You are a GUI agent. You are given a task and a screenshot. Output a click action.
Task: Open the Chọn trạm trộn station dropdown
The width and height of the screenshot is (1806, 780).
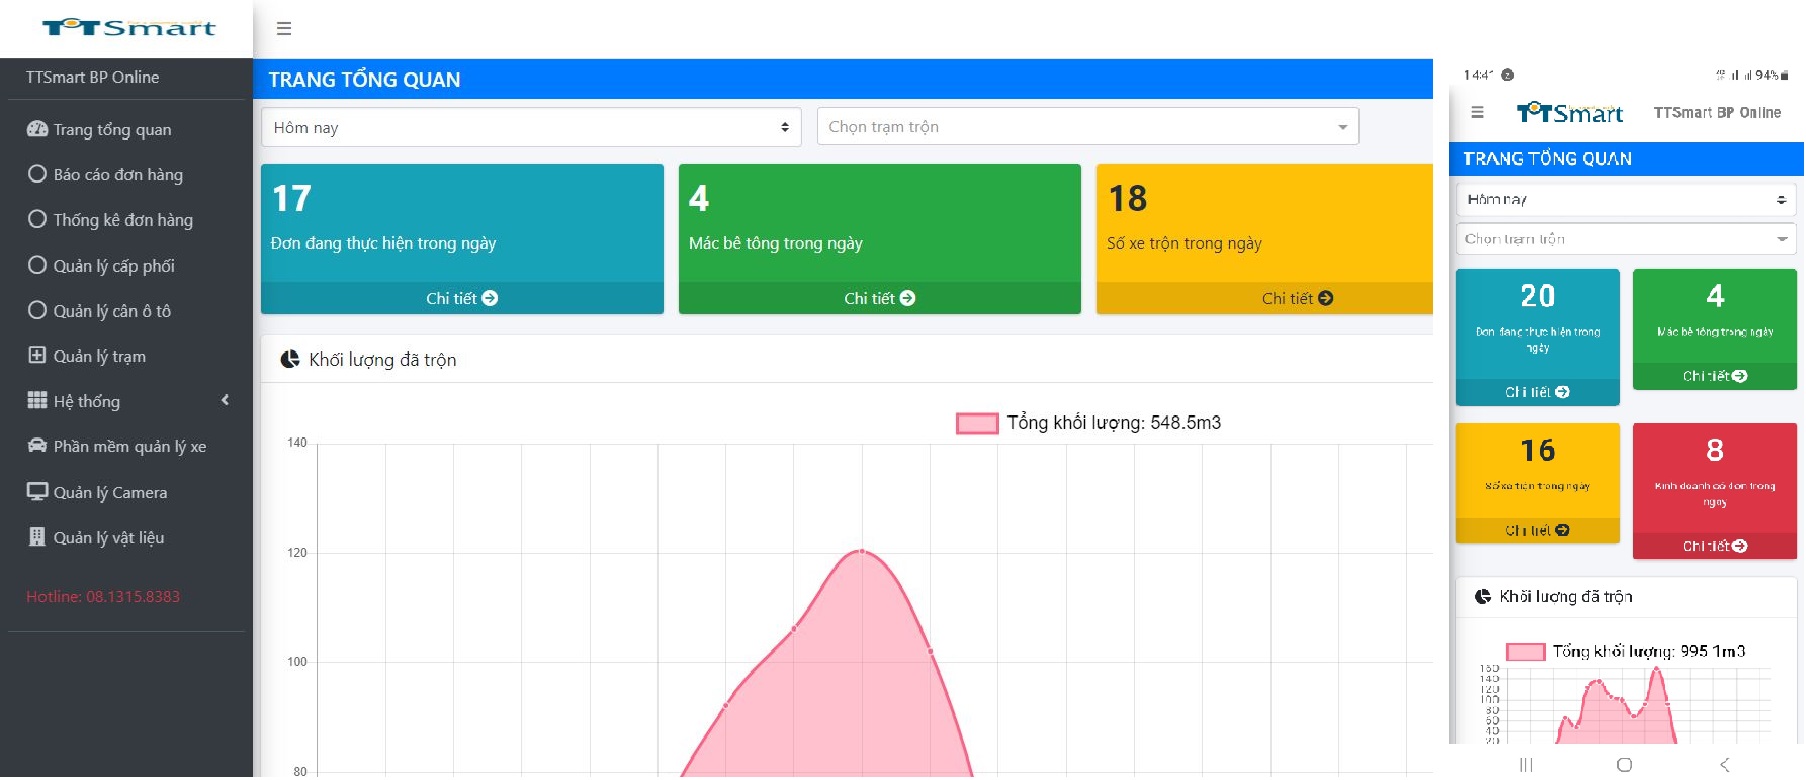point(1088,127)
